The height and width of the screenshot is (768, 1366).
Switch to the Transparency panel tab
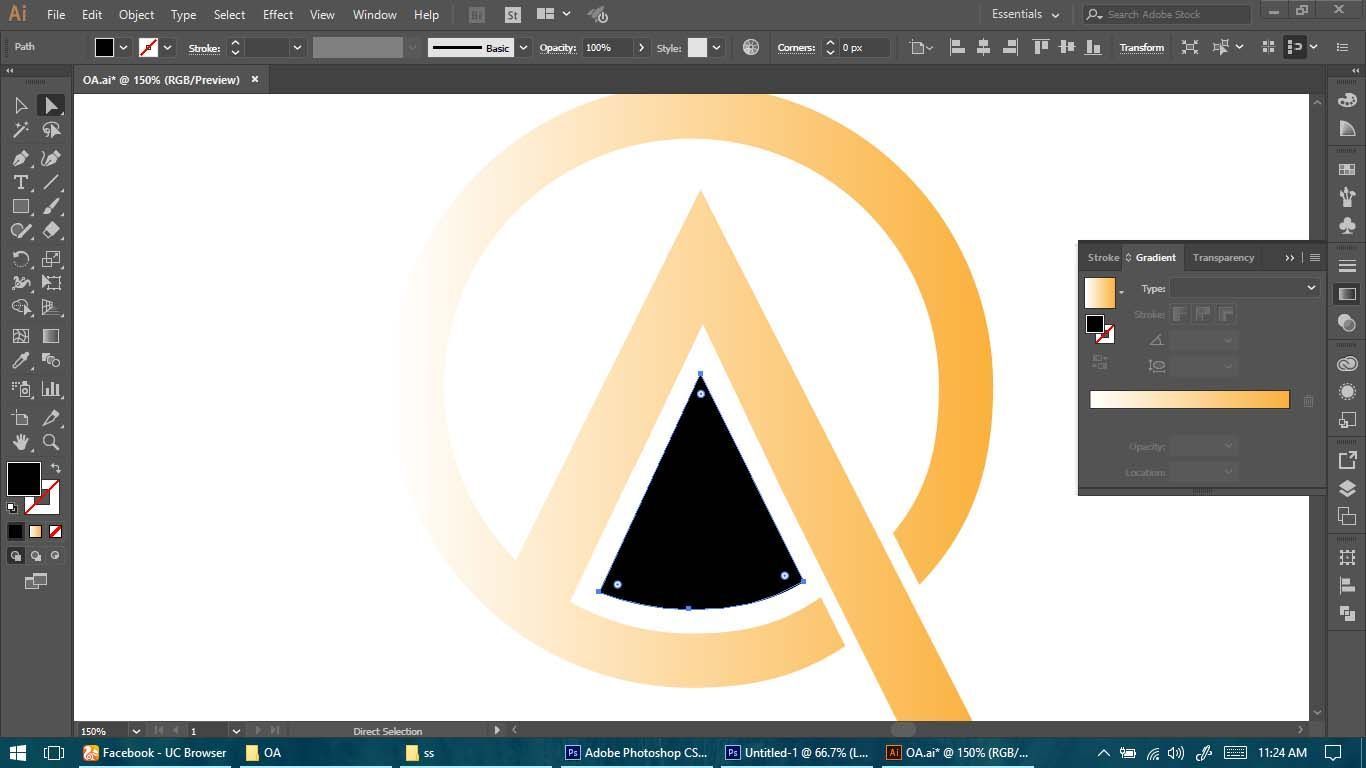[1223, 257]
